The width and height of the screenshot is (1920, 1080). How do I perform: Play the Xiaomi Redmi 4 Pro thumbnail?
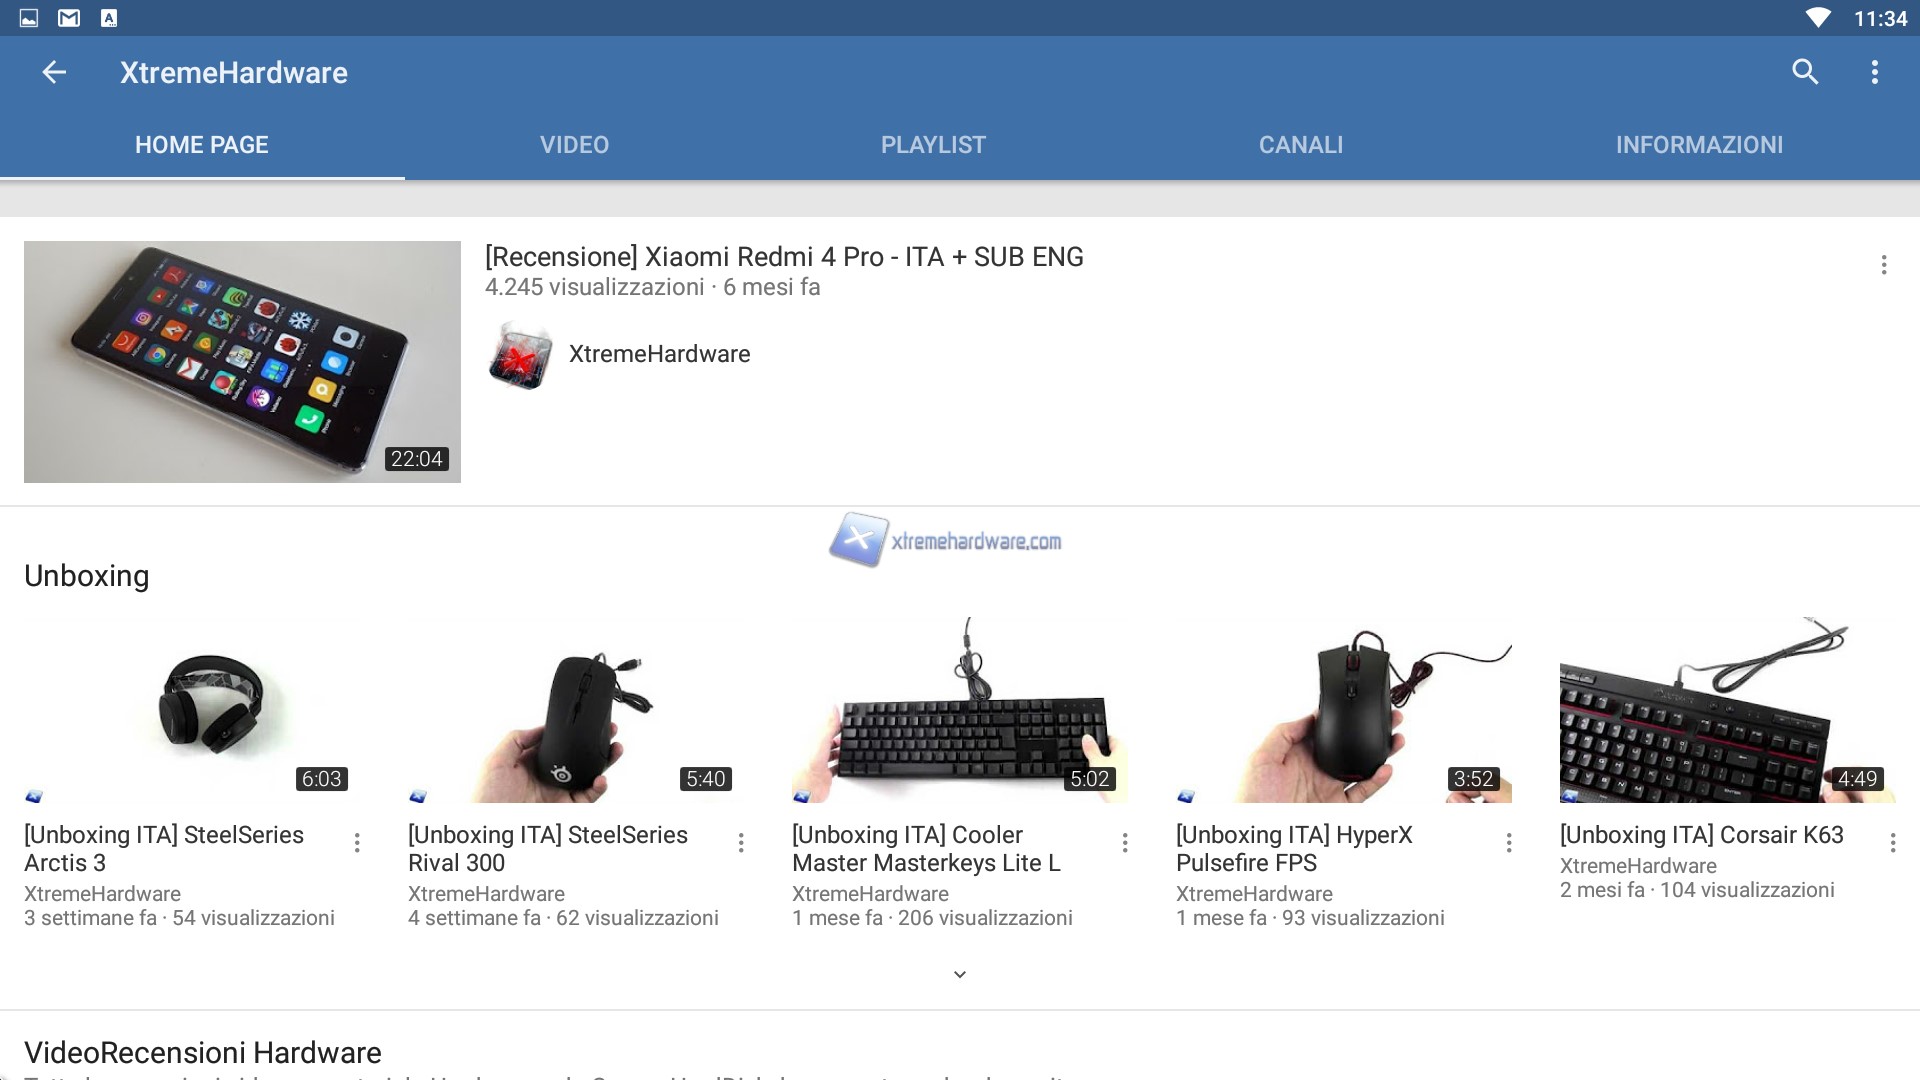pyautogui.click(x=242, y=362)
